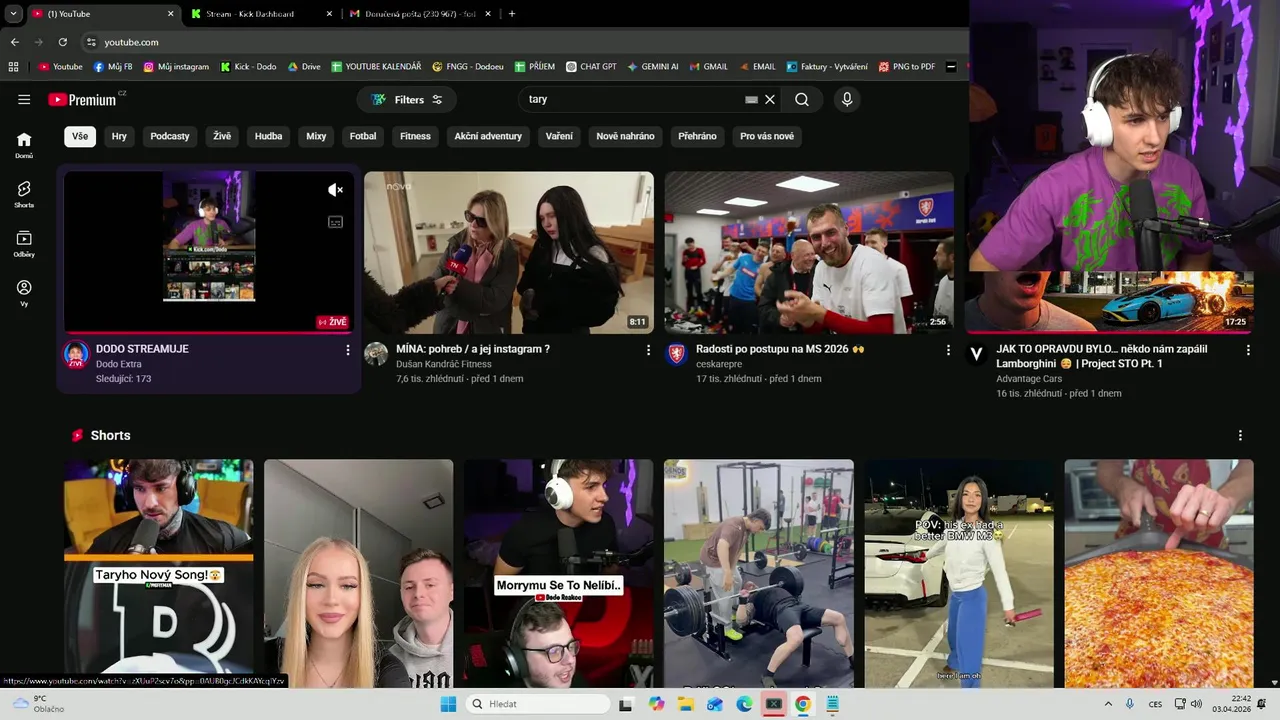Click Dušan Kandráč Fitness channel avatar
This screenshot has width=1280, height=720.
[x=376, y=354]
